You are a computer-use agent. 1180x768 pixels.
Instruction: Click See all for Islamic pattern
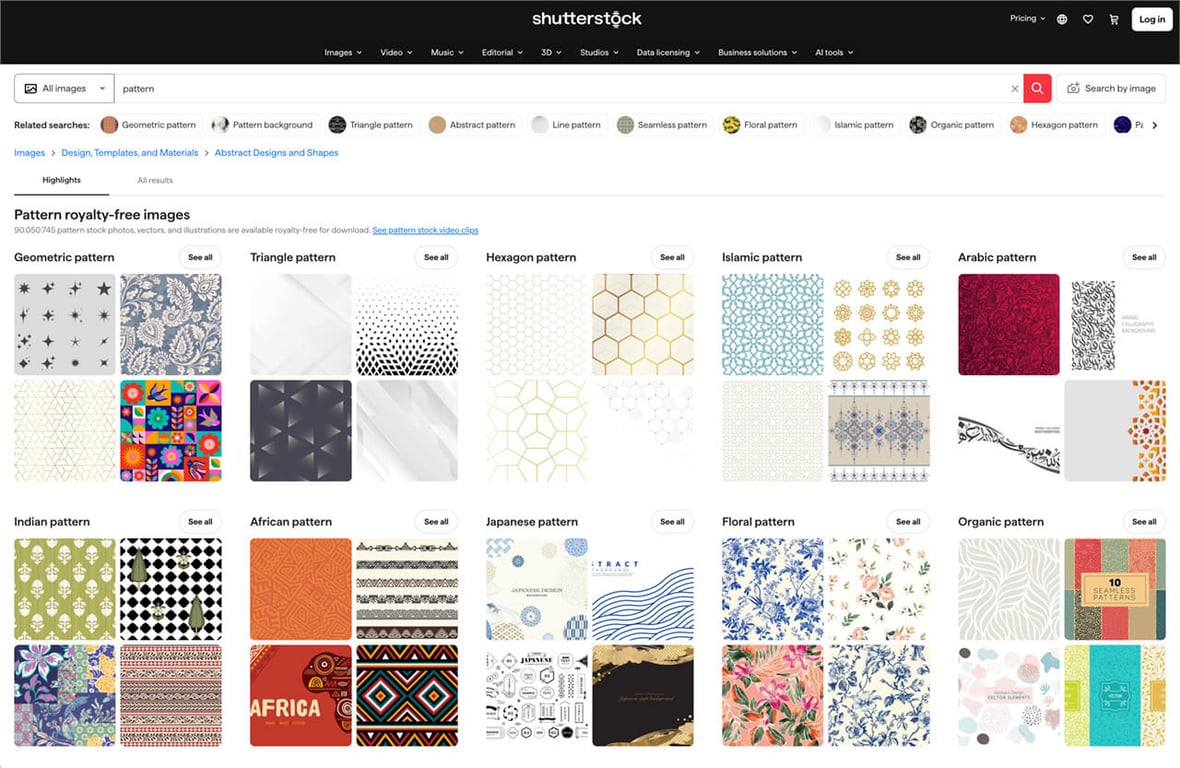point(908,257)
